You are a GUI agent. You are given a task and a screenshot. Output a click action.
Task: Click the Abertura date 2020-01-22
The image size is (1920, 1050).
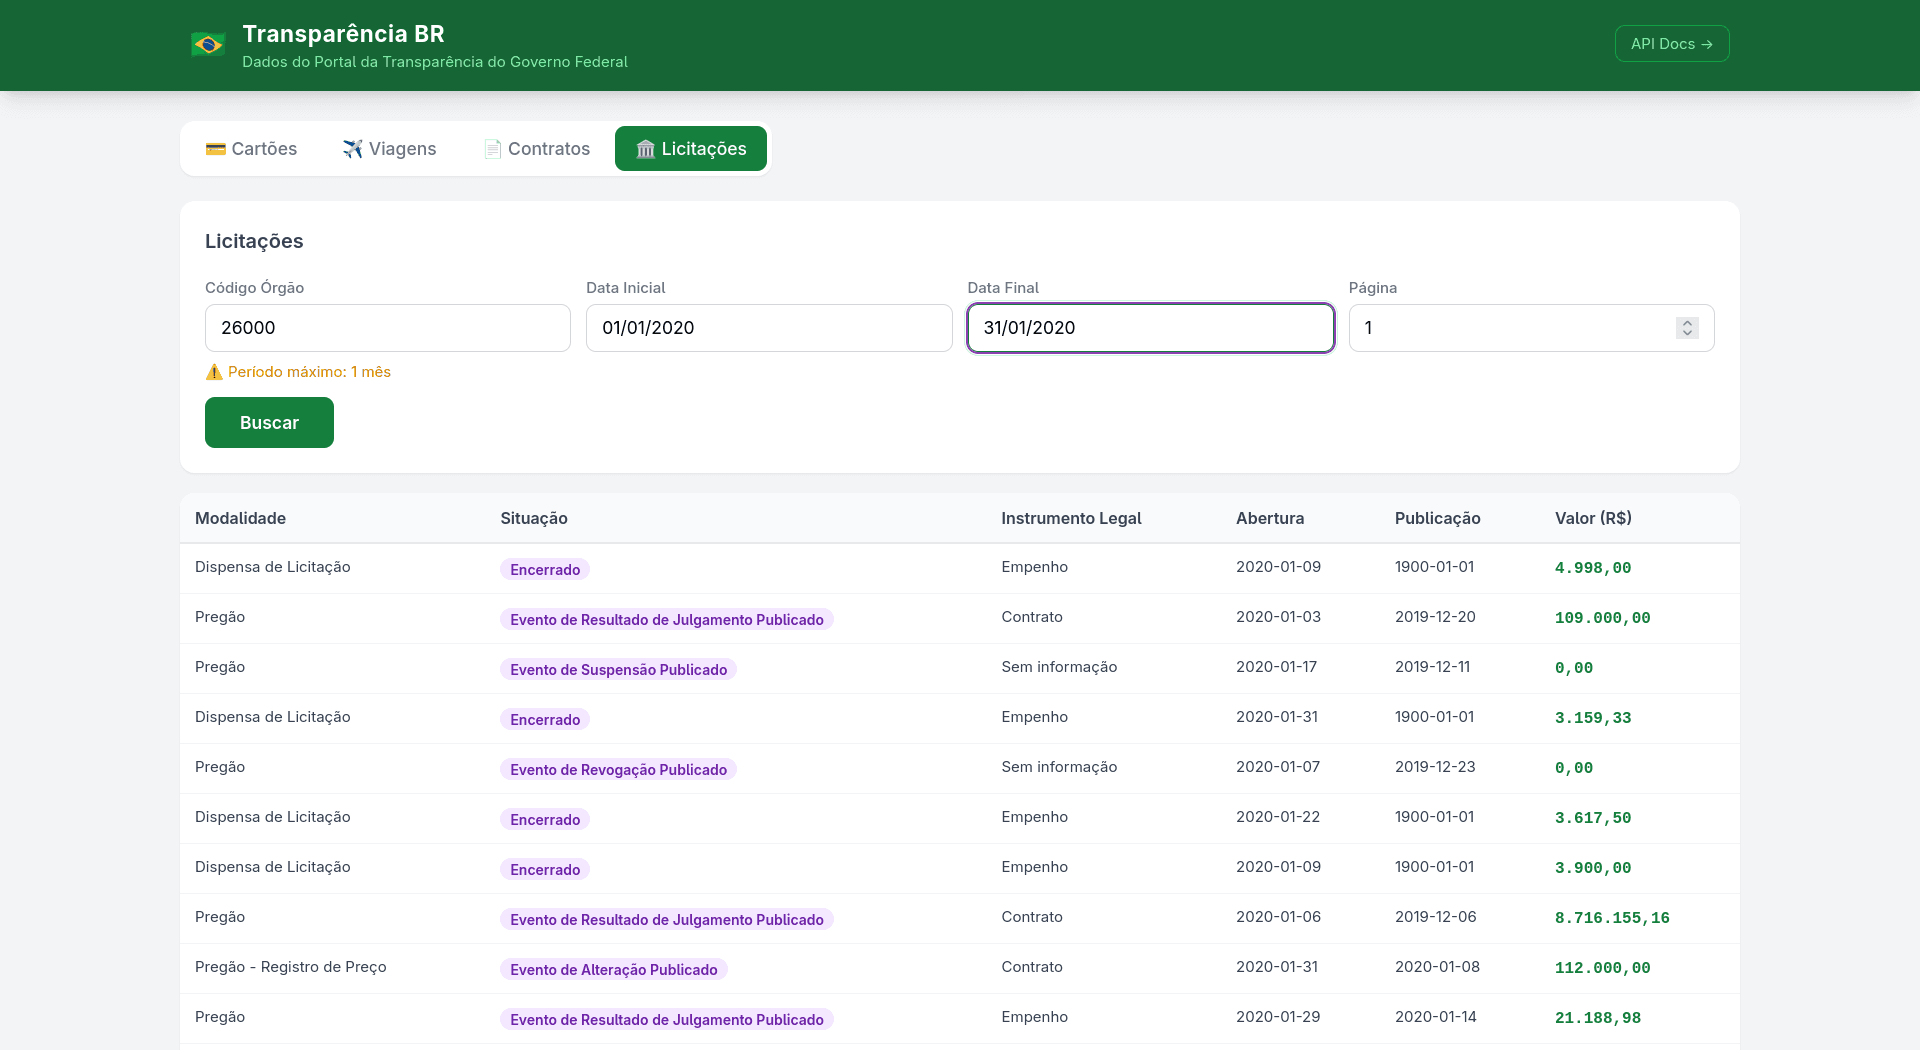pos(1278,817)
